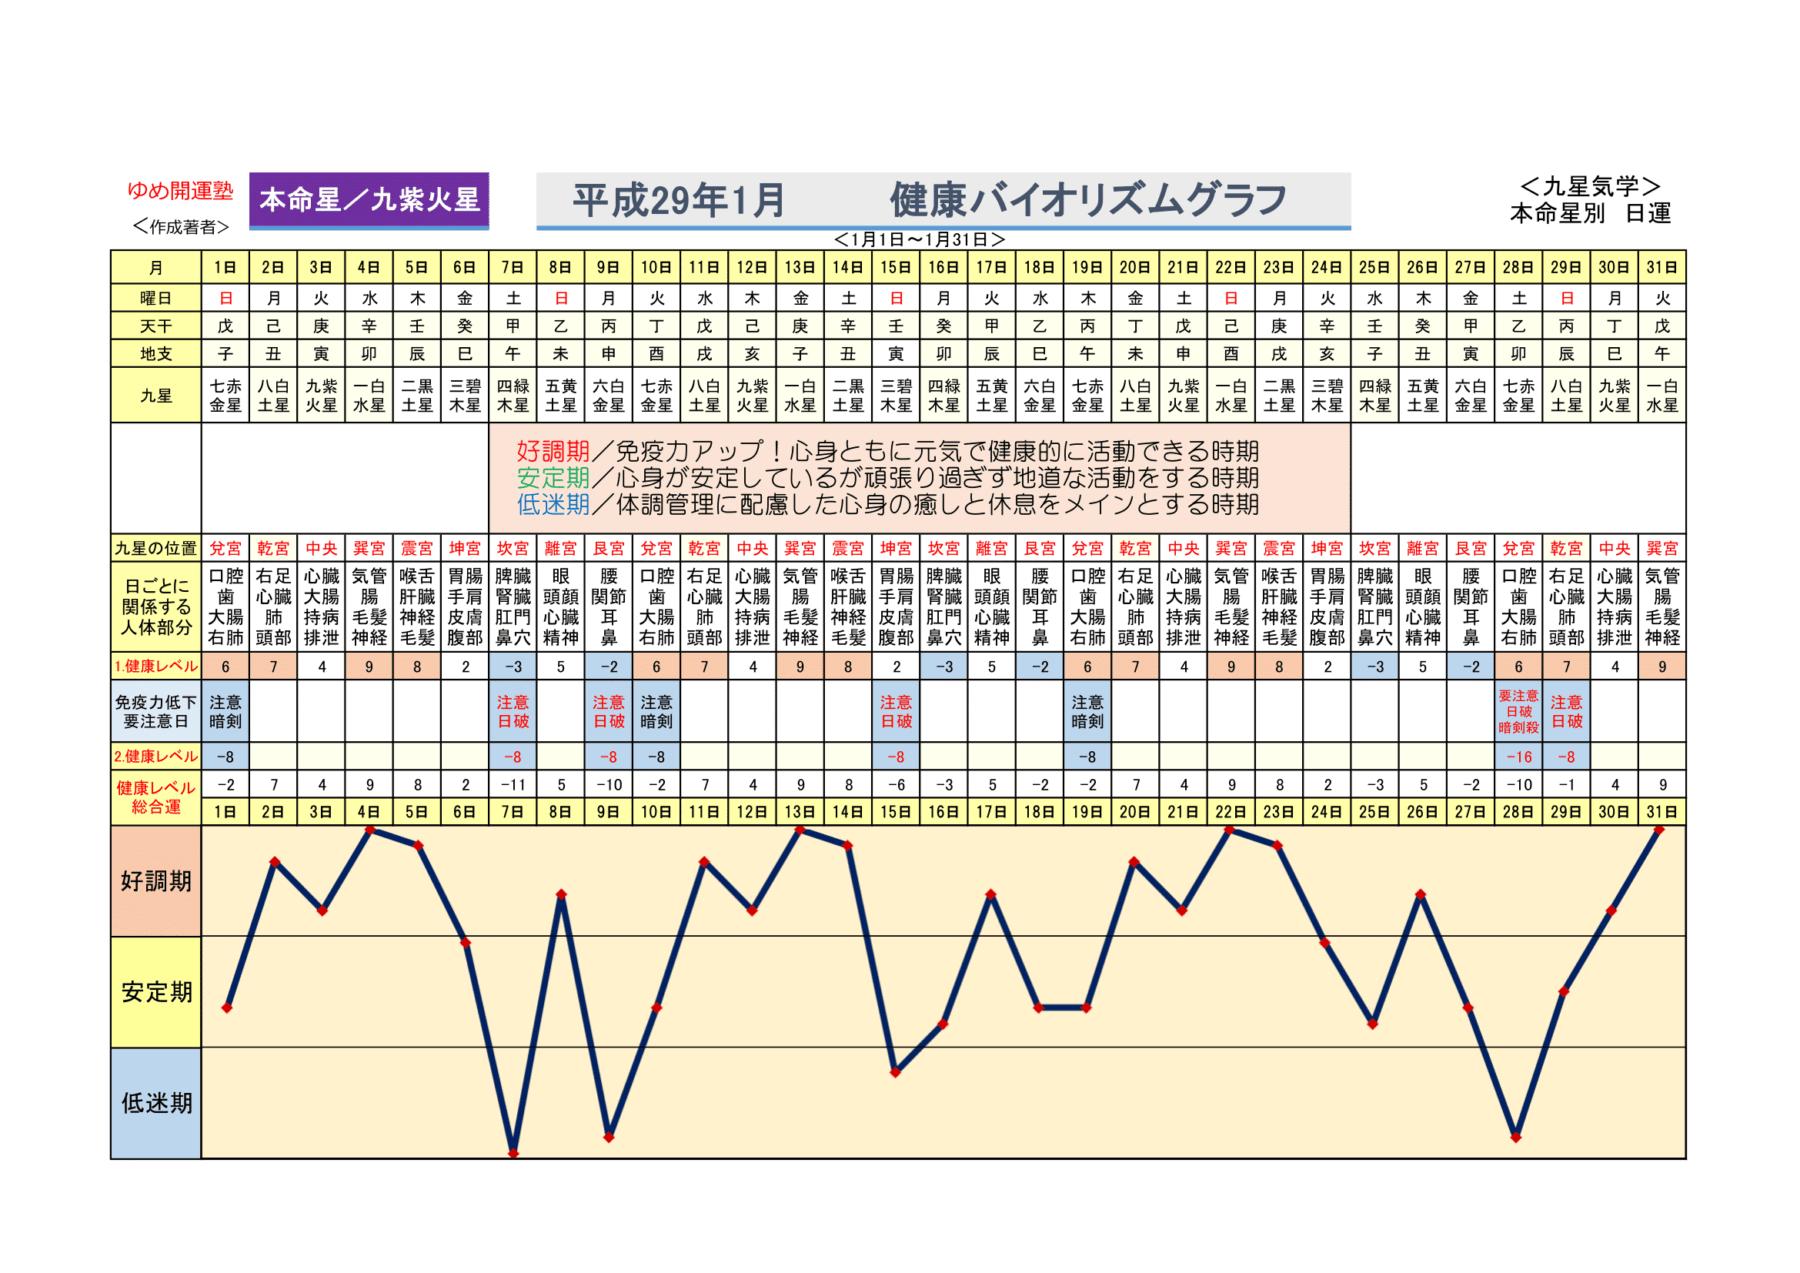The height and width of the screenshot is (1273, 1800).
Task: Click the chart title 健康バイオリズムグラフ
Action: coord(1088,200)
